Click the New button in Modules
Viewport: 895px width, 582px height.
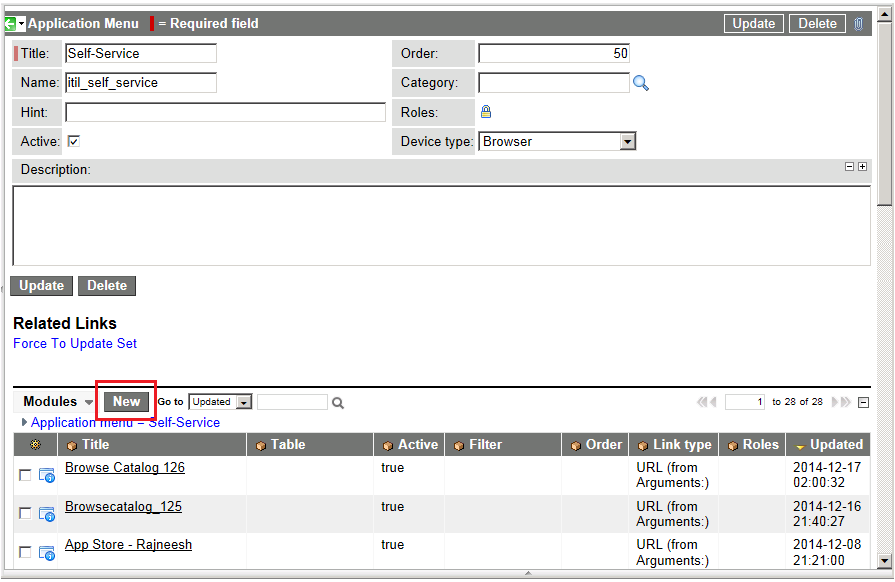pos(126,401)
